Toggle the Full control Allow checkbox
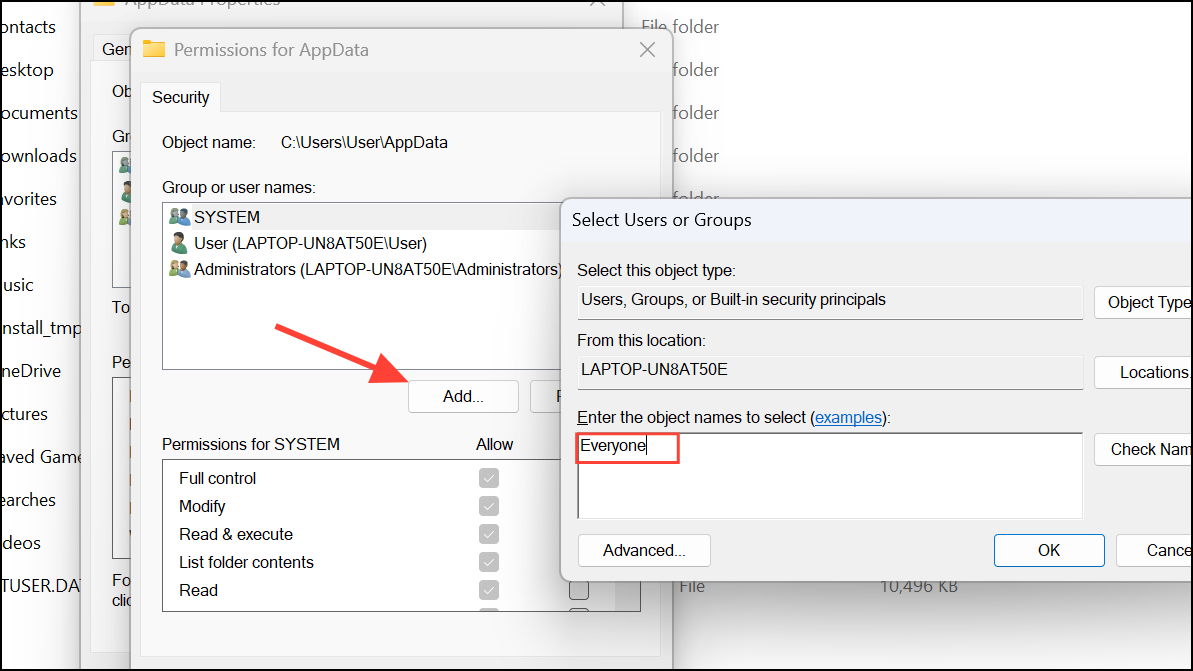The height and width of the screenshot is (671, 1193). tap(488, 478)
